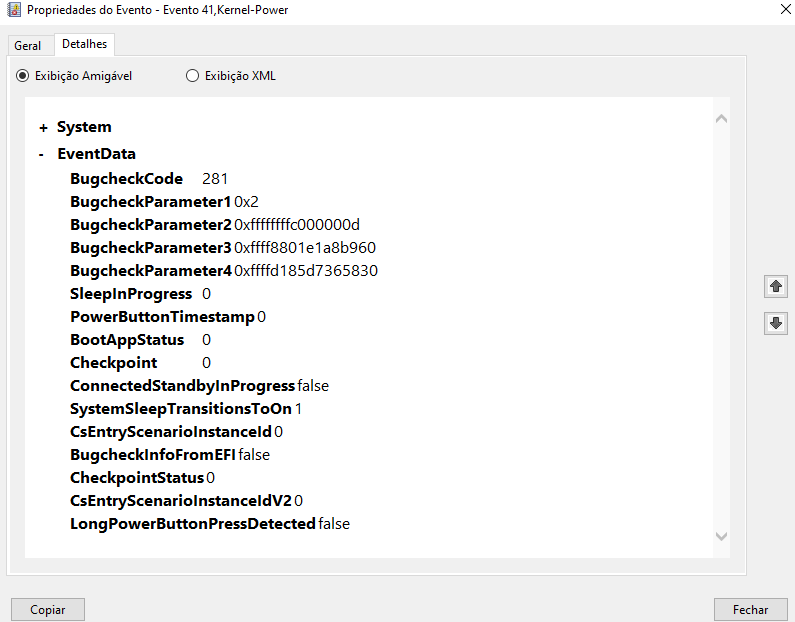Click the Event Properties window icon
795x622 pixels.
point(14,10)
